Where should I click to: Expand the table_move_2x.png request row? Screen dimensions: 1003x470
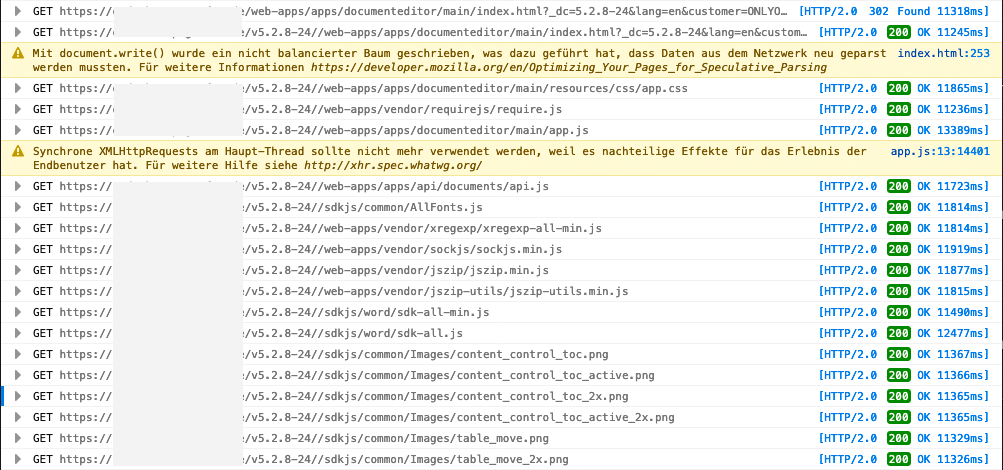(x=18, y=459)
